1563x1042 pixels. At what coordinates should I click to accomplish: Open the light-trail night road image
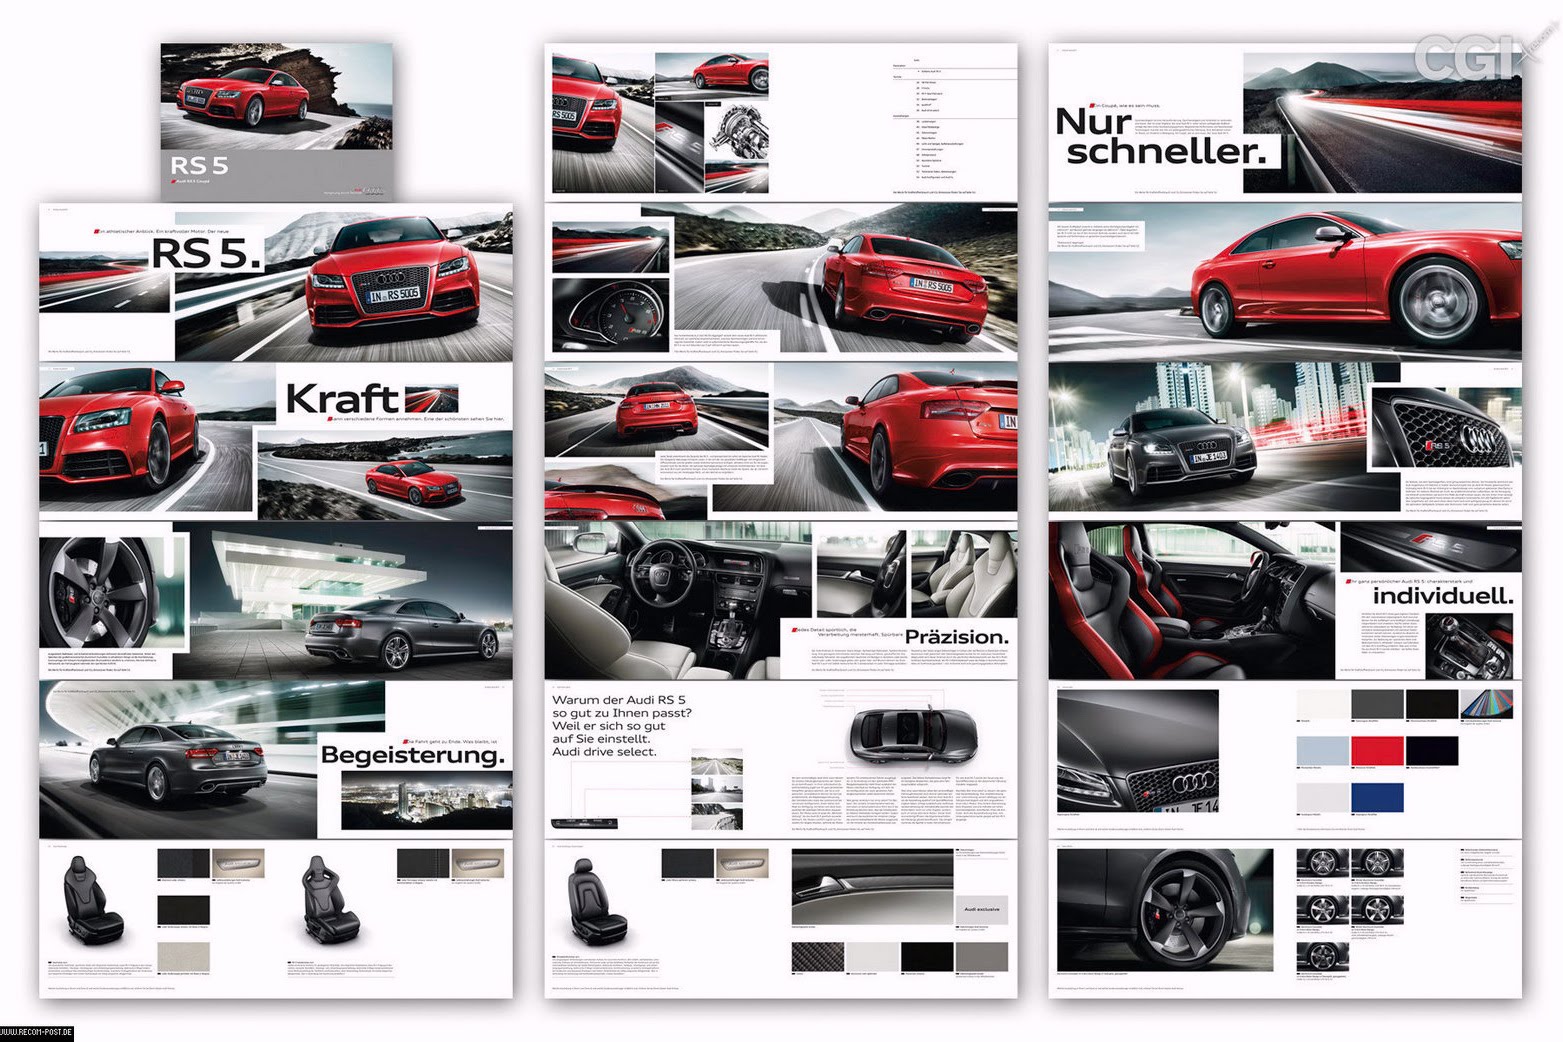(x=1381, y=123)
